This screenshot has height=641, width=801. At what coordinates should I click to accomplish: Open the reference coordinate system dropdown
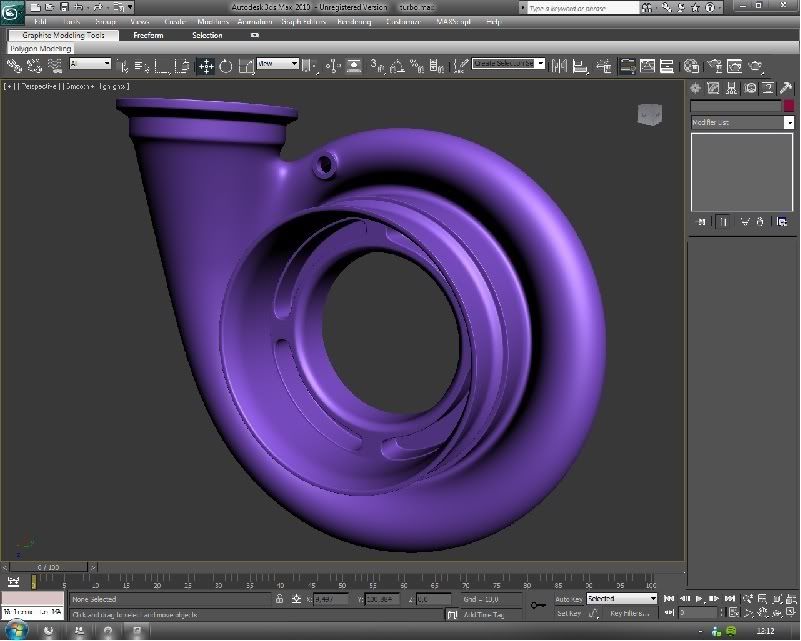(278, 64)
